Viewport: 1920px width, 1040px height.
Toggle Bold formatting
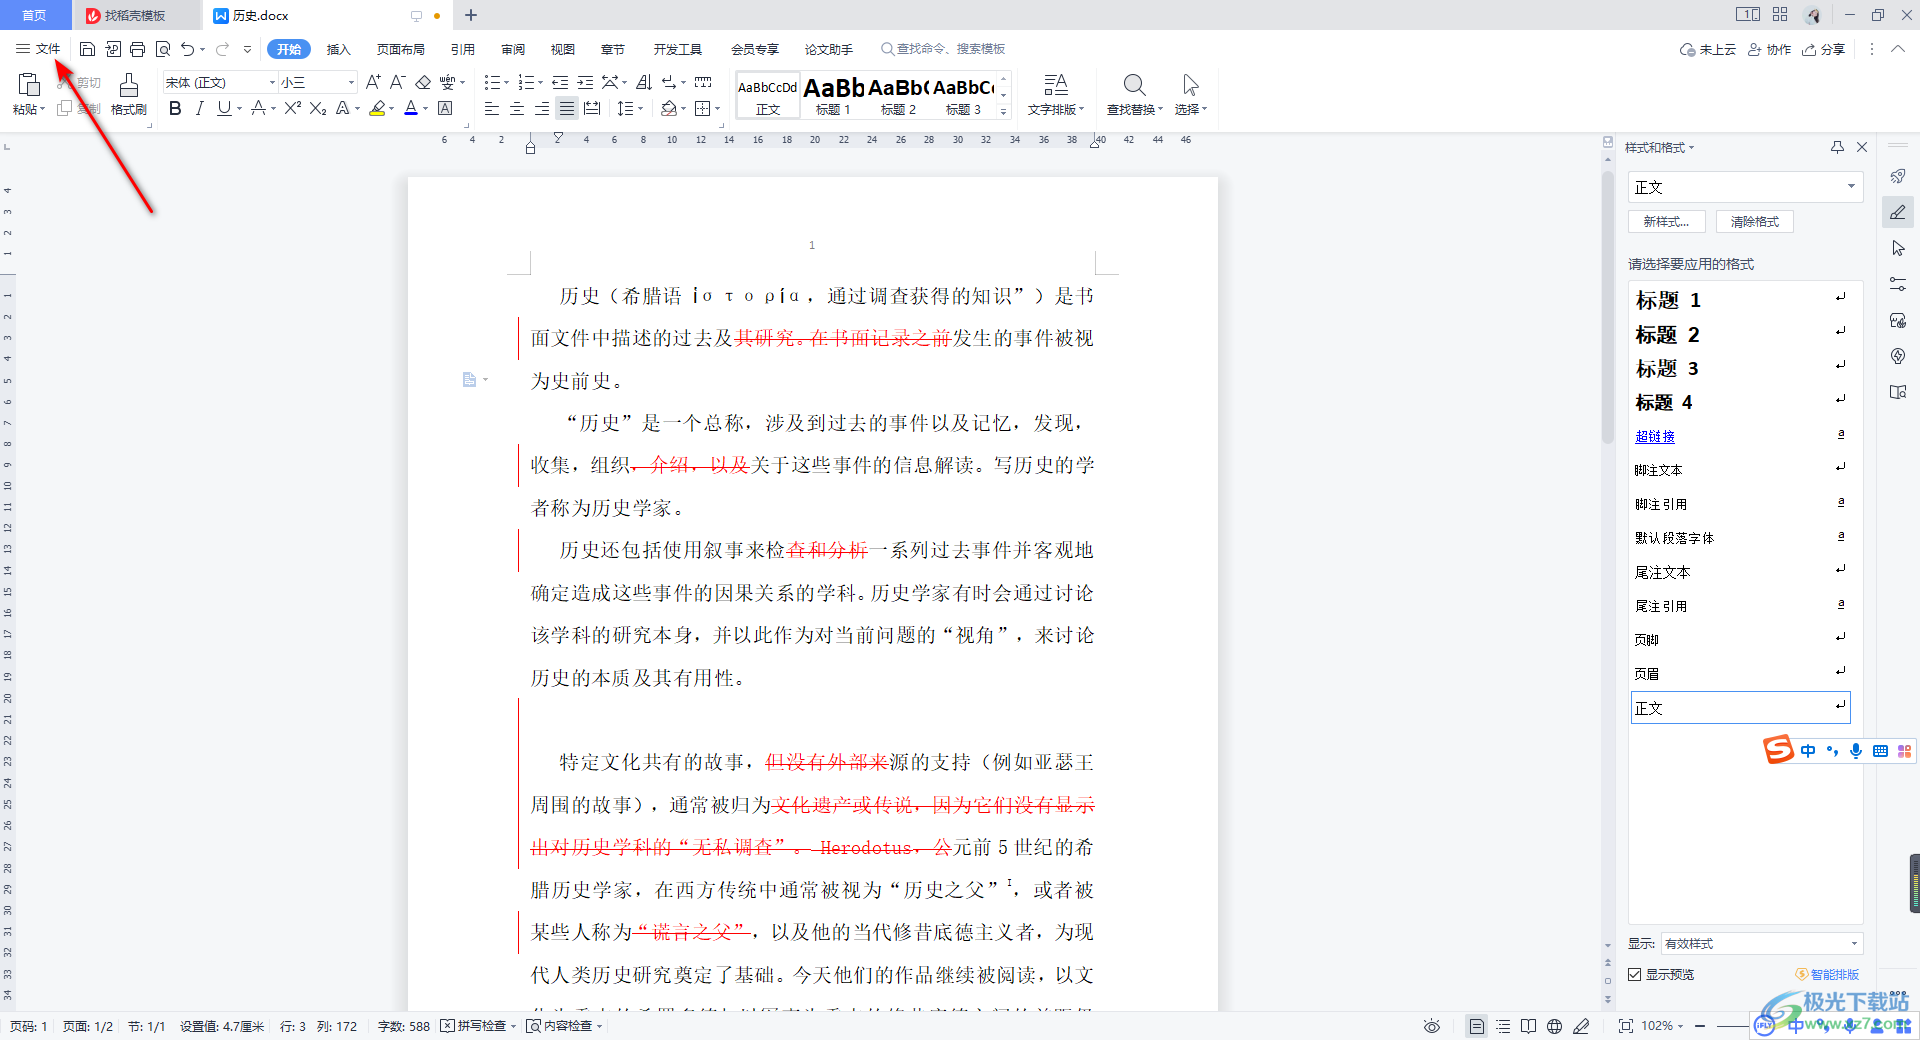(175, 108)
